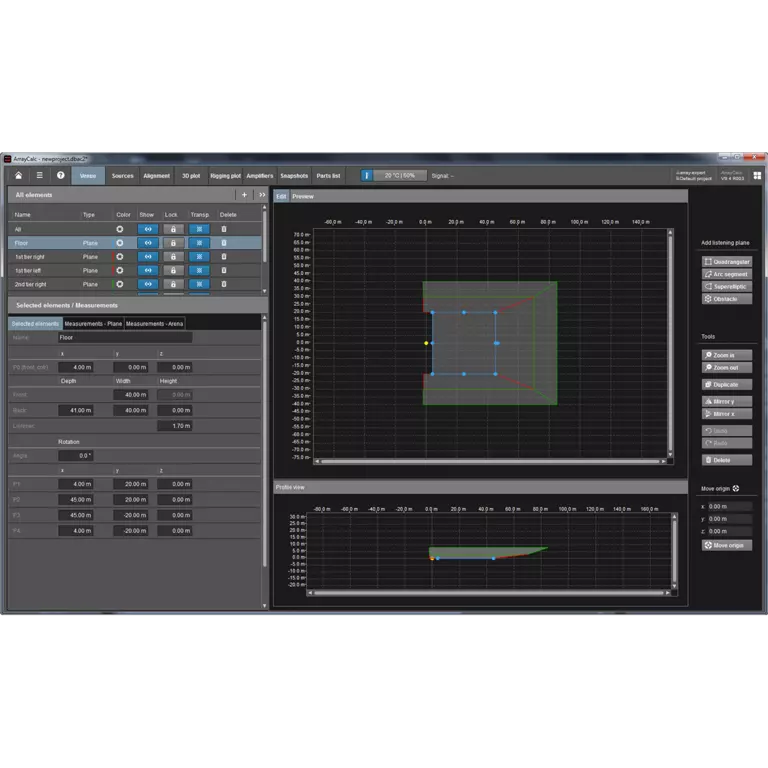Open the Rigging plot tab
768x768 pixels.
225,176
